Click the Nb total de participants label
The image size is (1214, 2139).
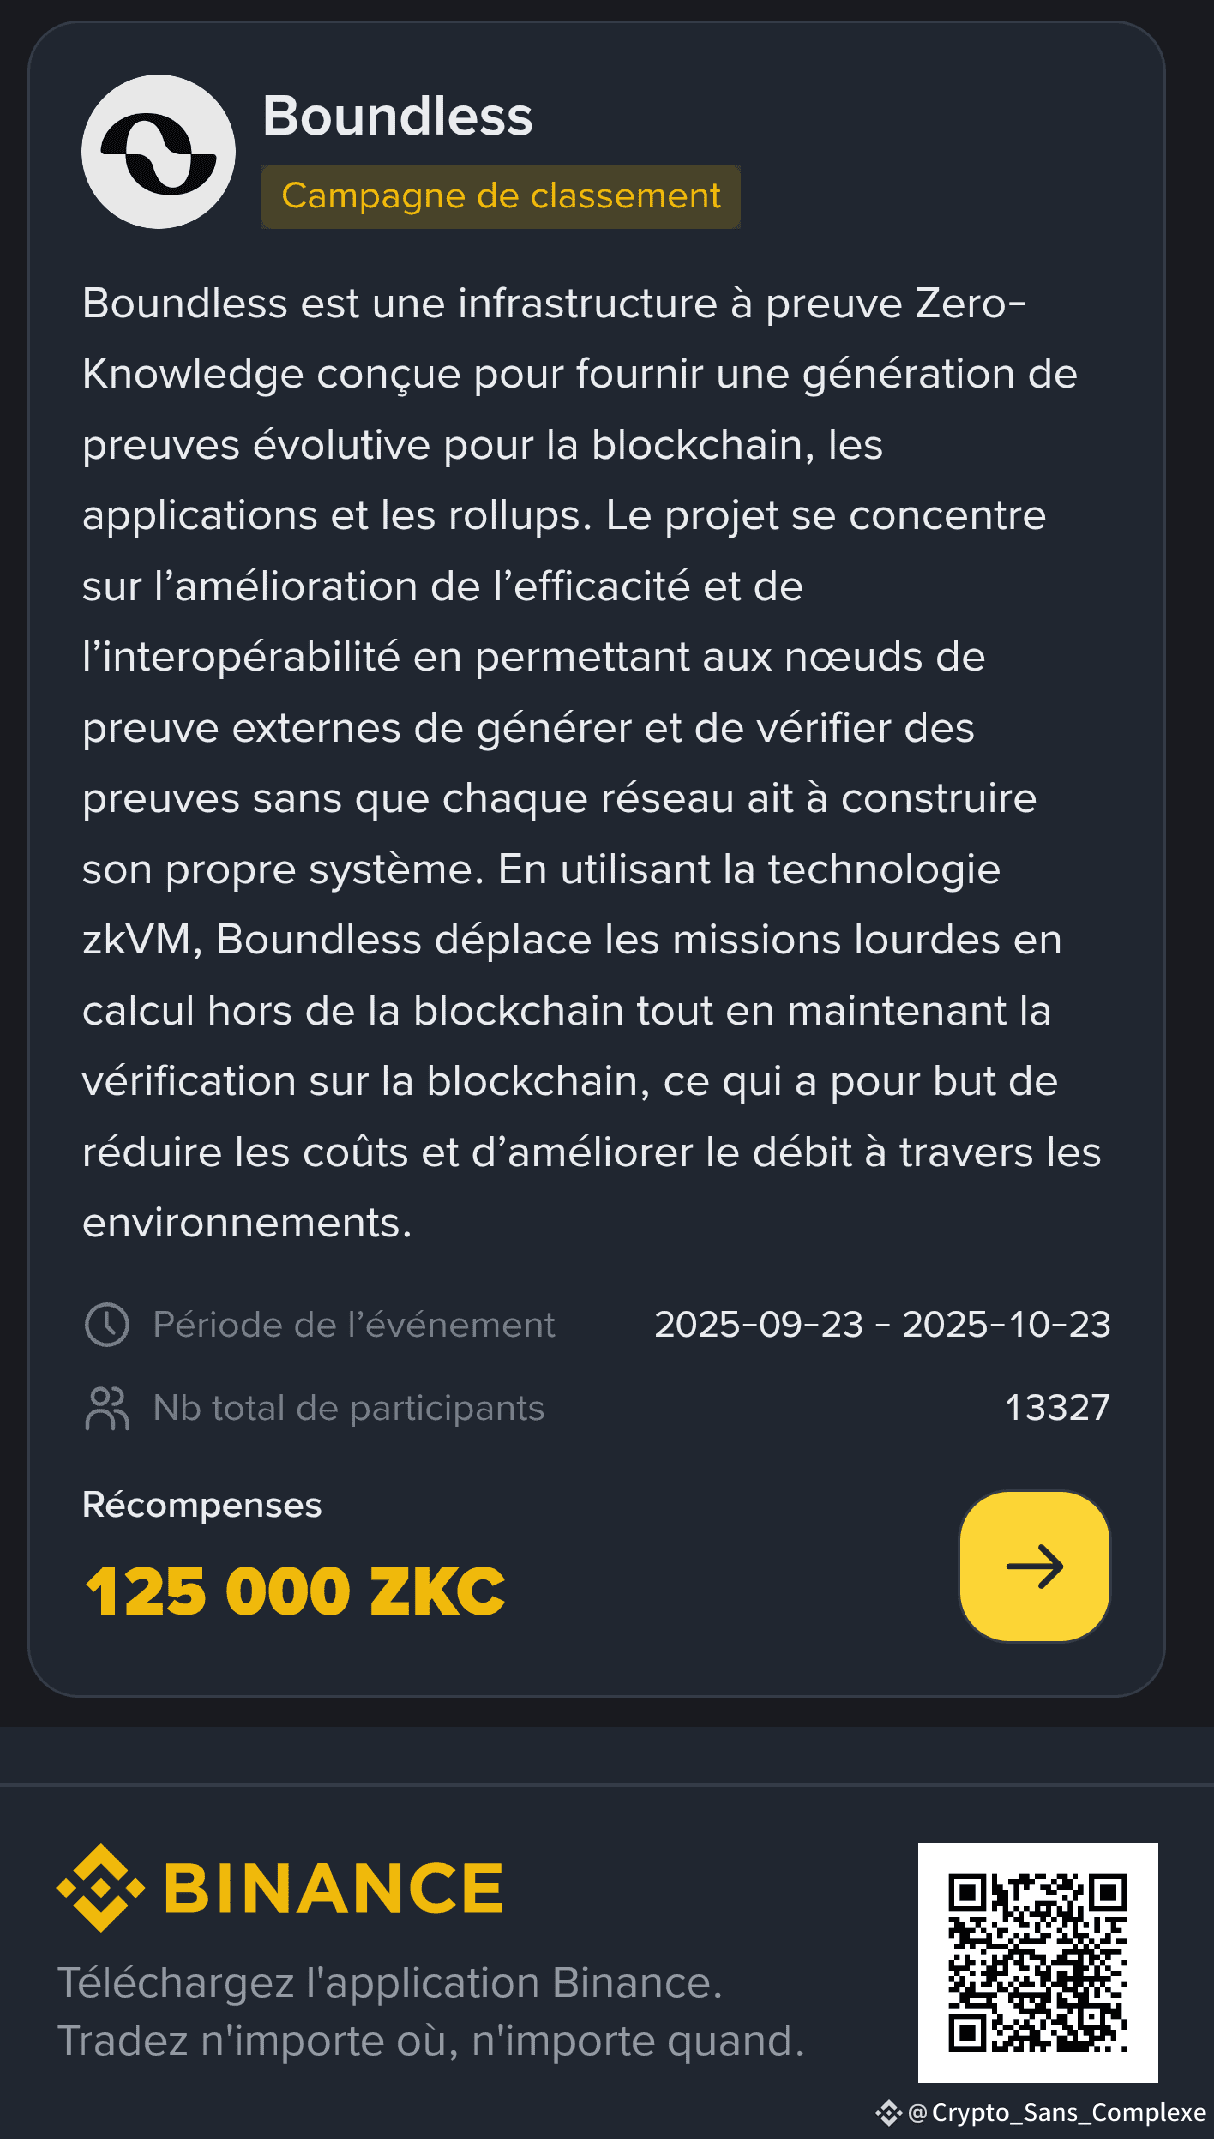(348, 1408)
